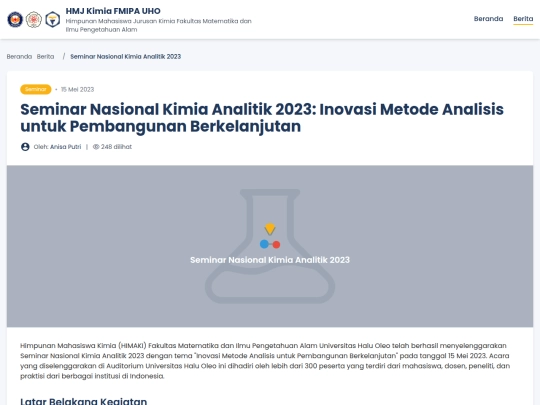540x405 pixels.
Task: Click the intro paragraph starting Himpunan Mahasiswa Kimia
Action: pos(265,361)
